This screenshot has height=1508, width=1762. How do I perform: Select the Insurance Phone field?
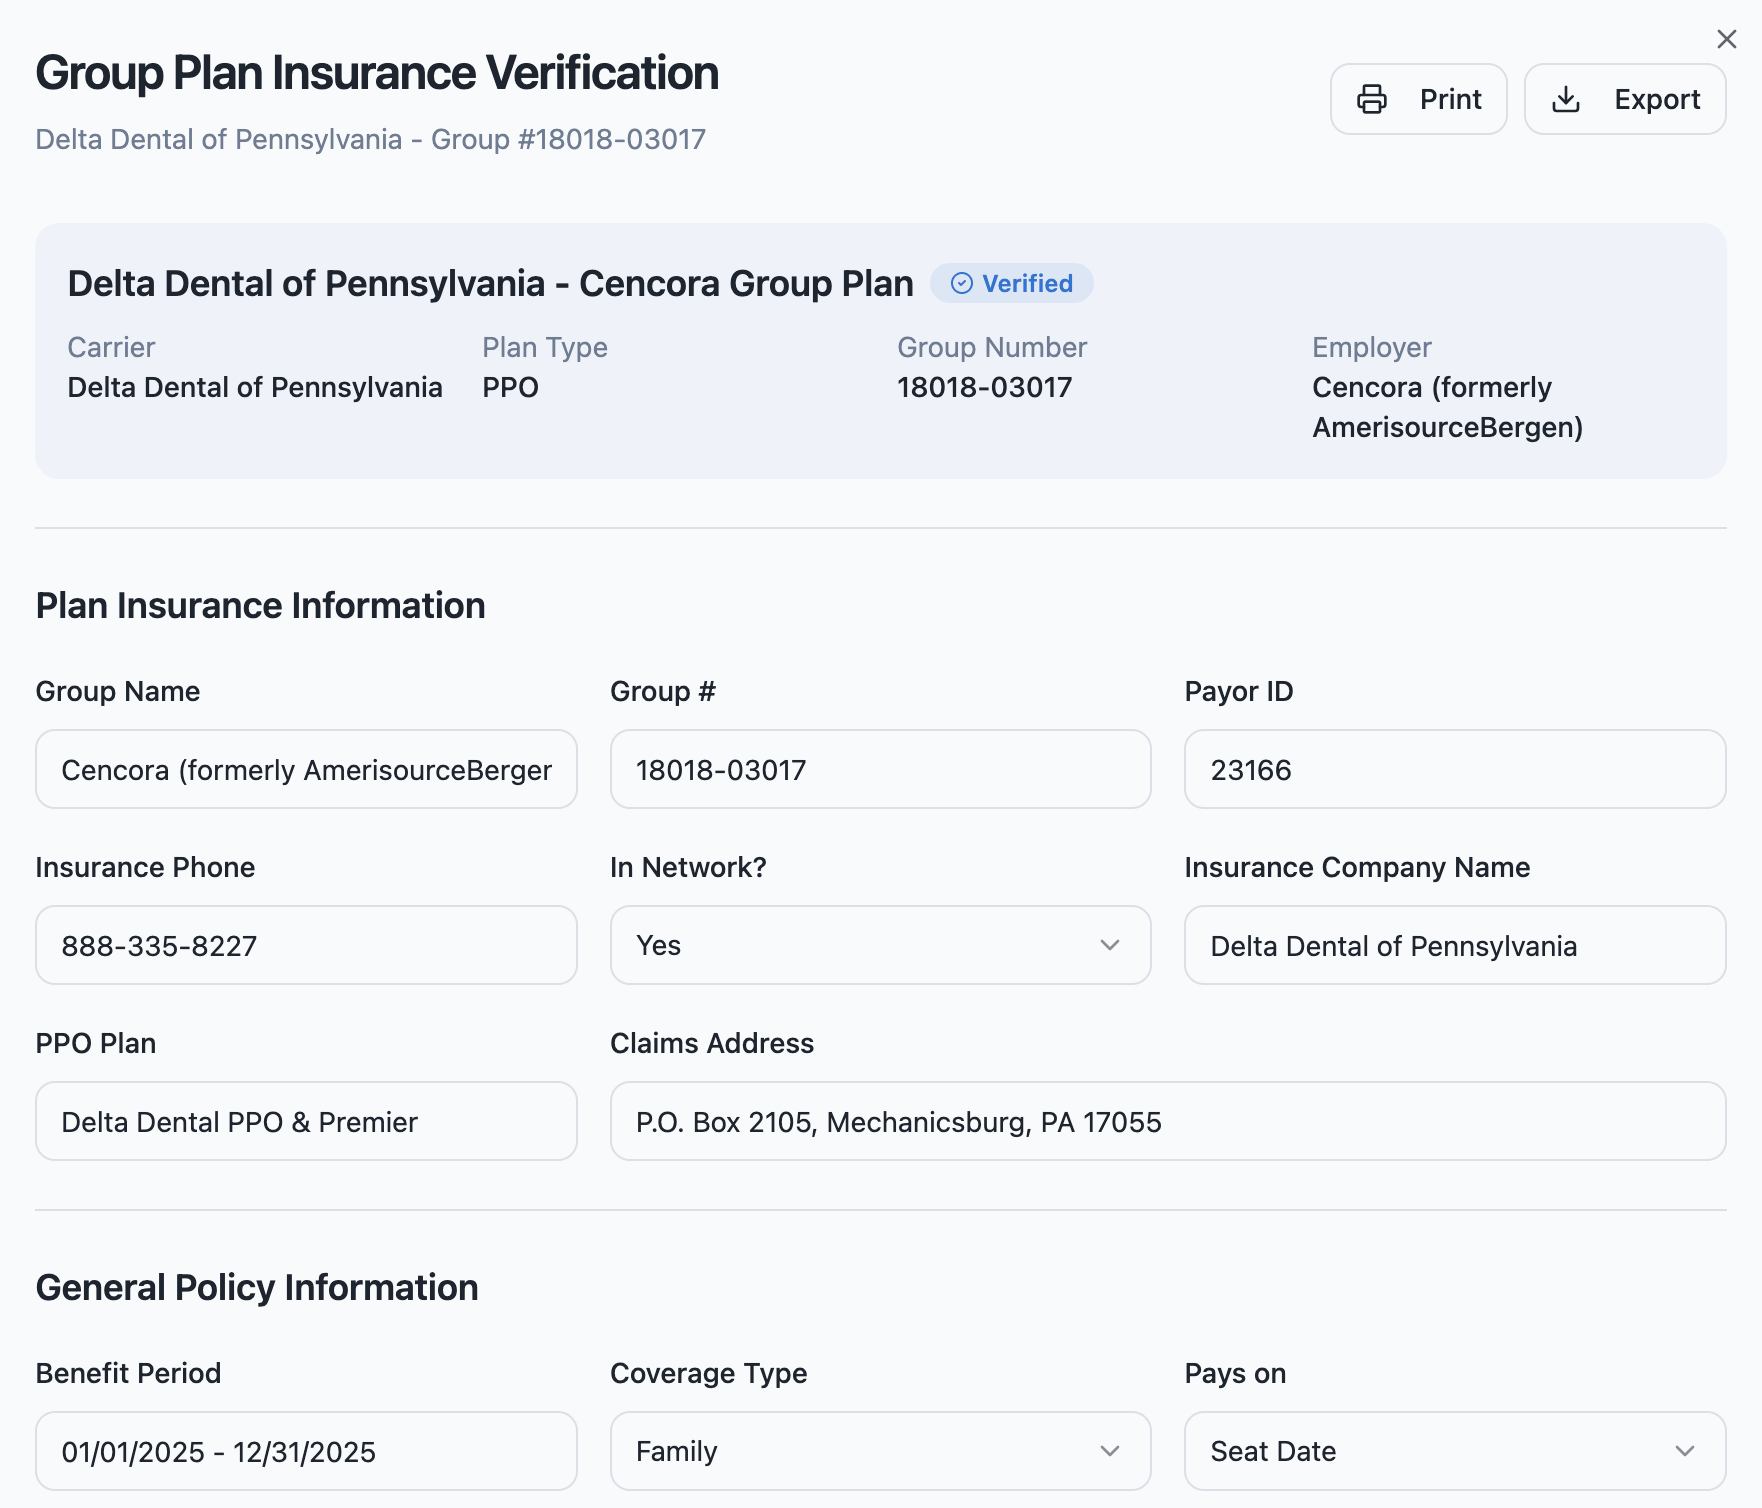[306, 945]
